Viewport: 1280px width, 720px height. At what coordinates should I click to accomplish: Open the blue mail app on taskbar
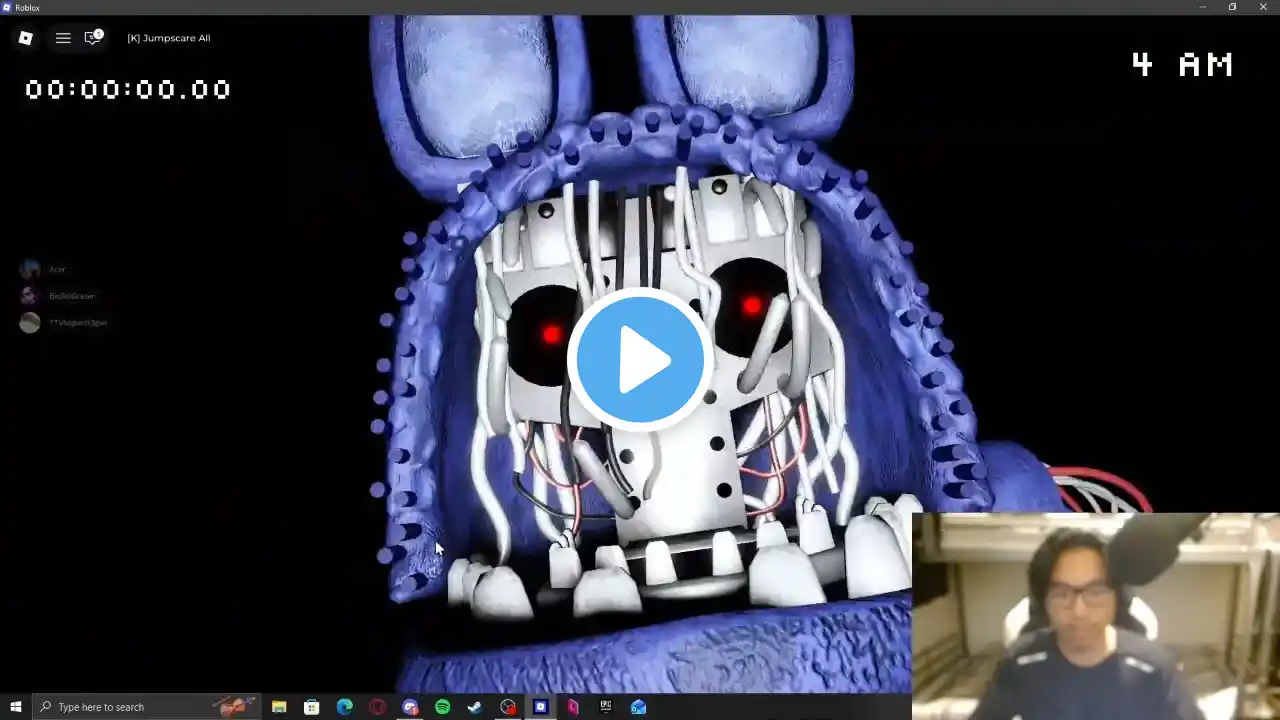pyautogui.click(x=639, y=707)
